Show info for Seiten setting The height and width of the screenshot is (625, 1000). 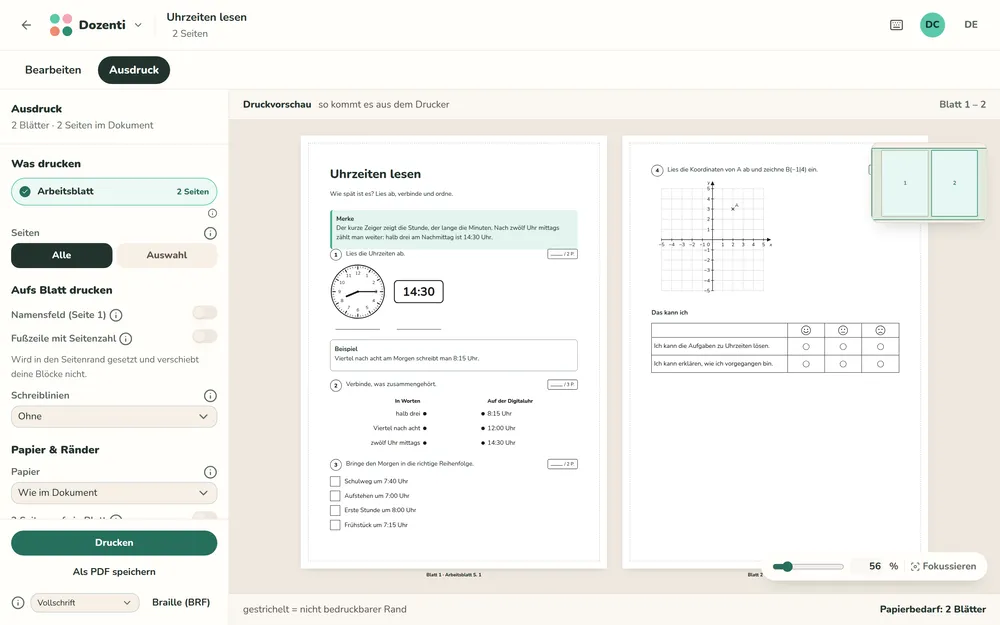tap(210, 233)
